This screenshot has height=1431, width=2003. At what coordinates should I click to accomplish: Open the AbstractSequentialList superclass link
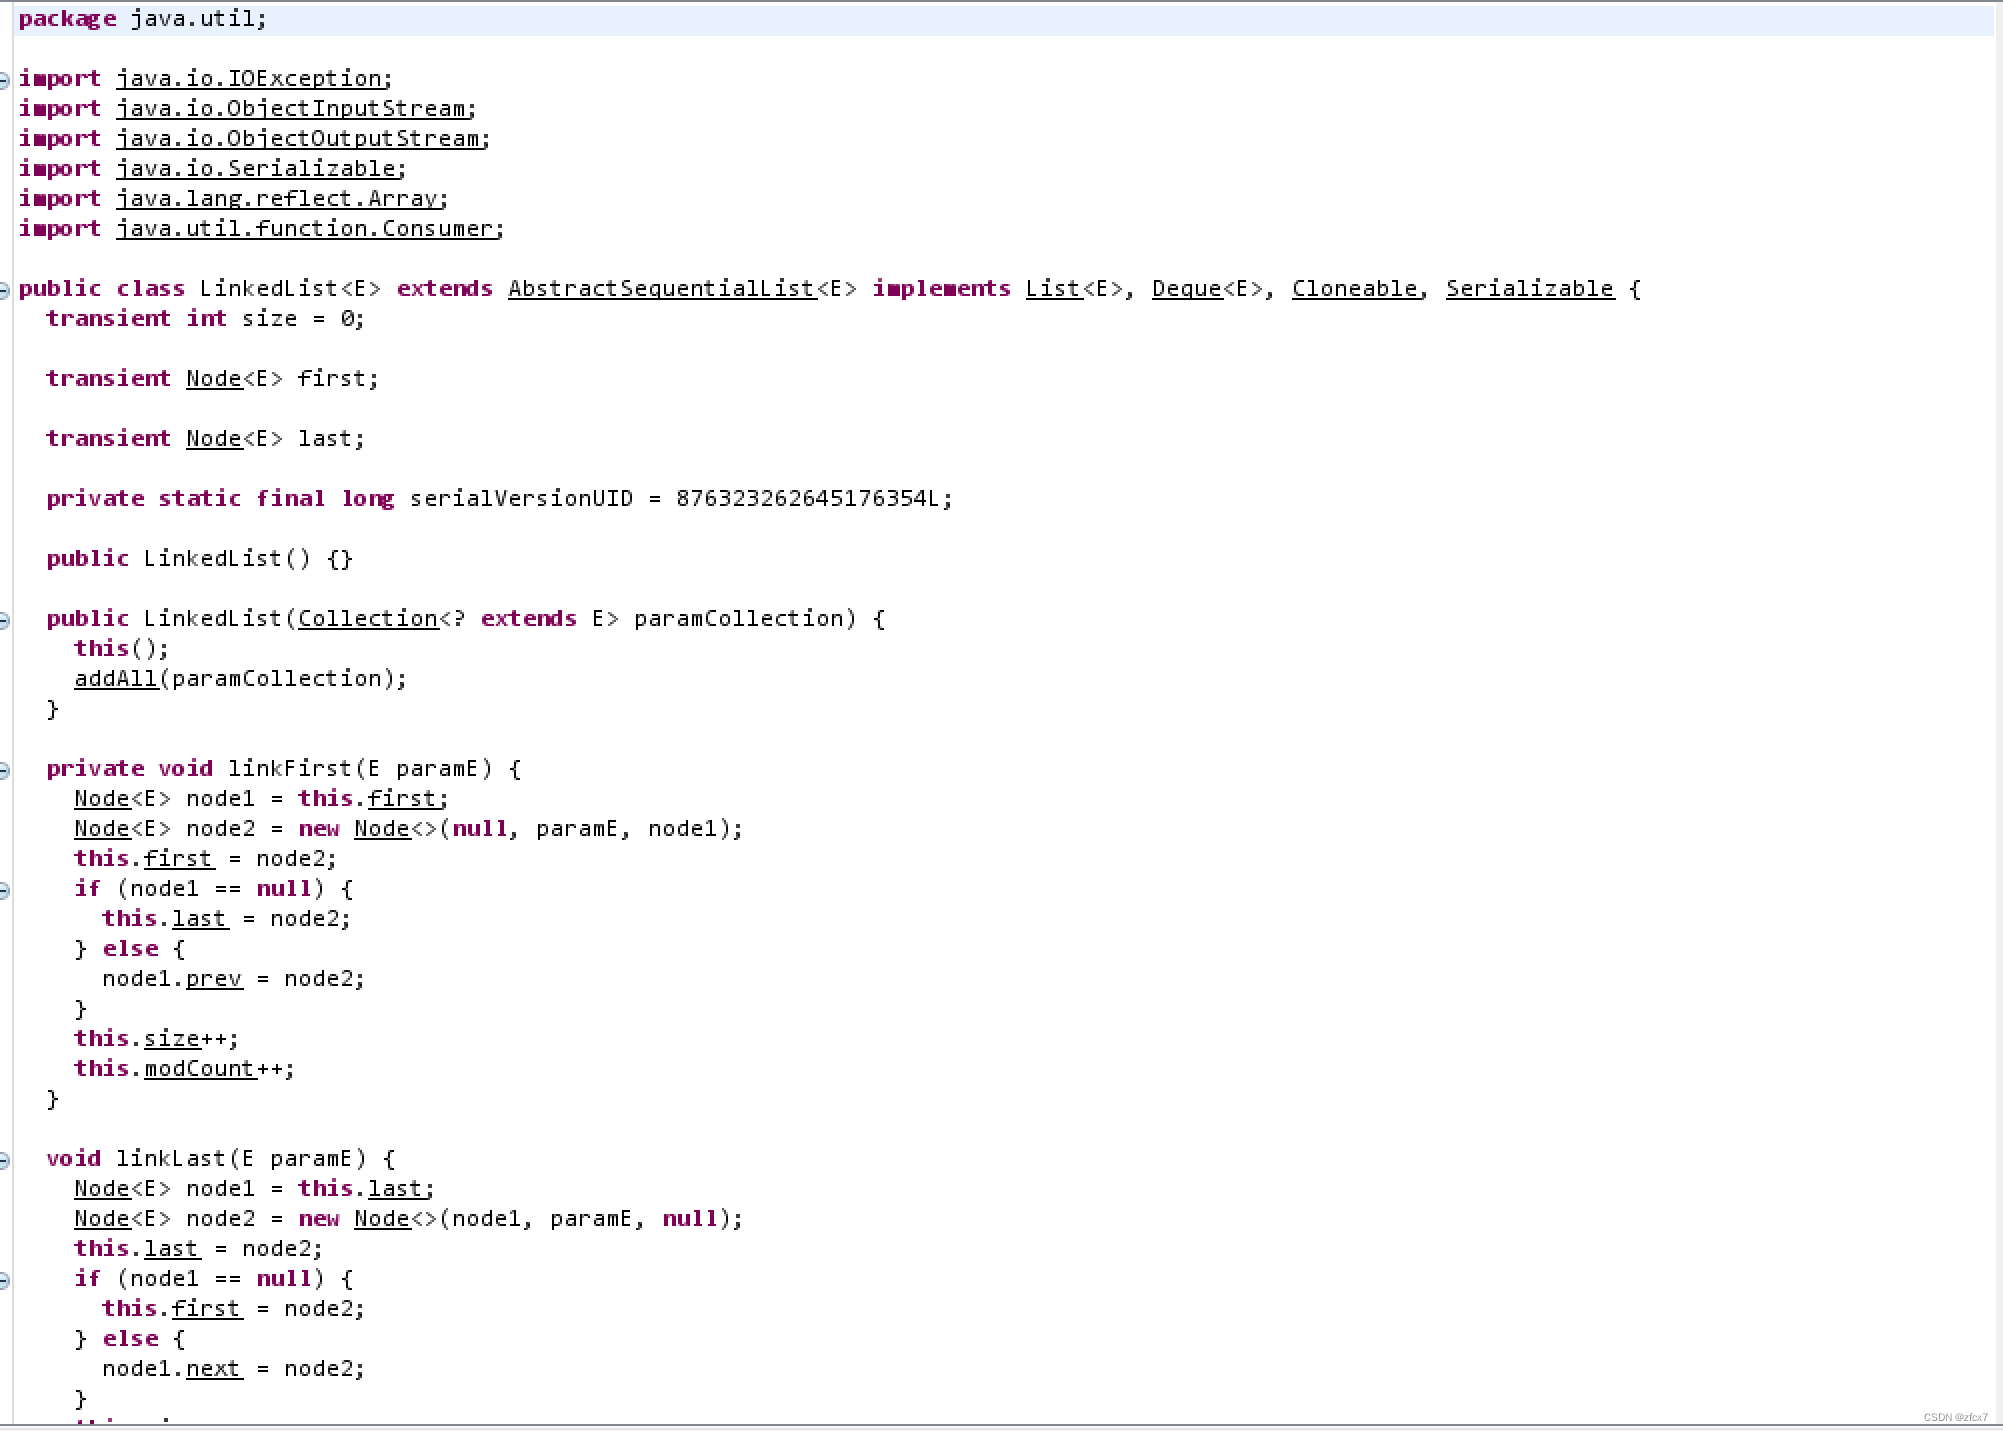tap(660, 289)
